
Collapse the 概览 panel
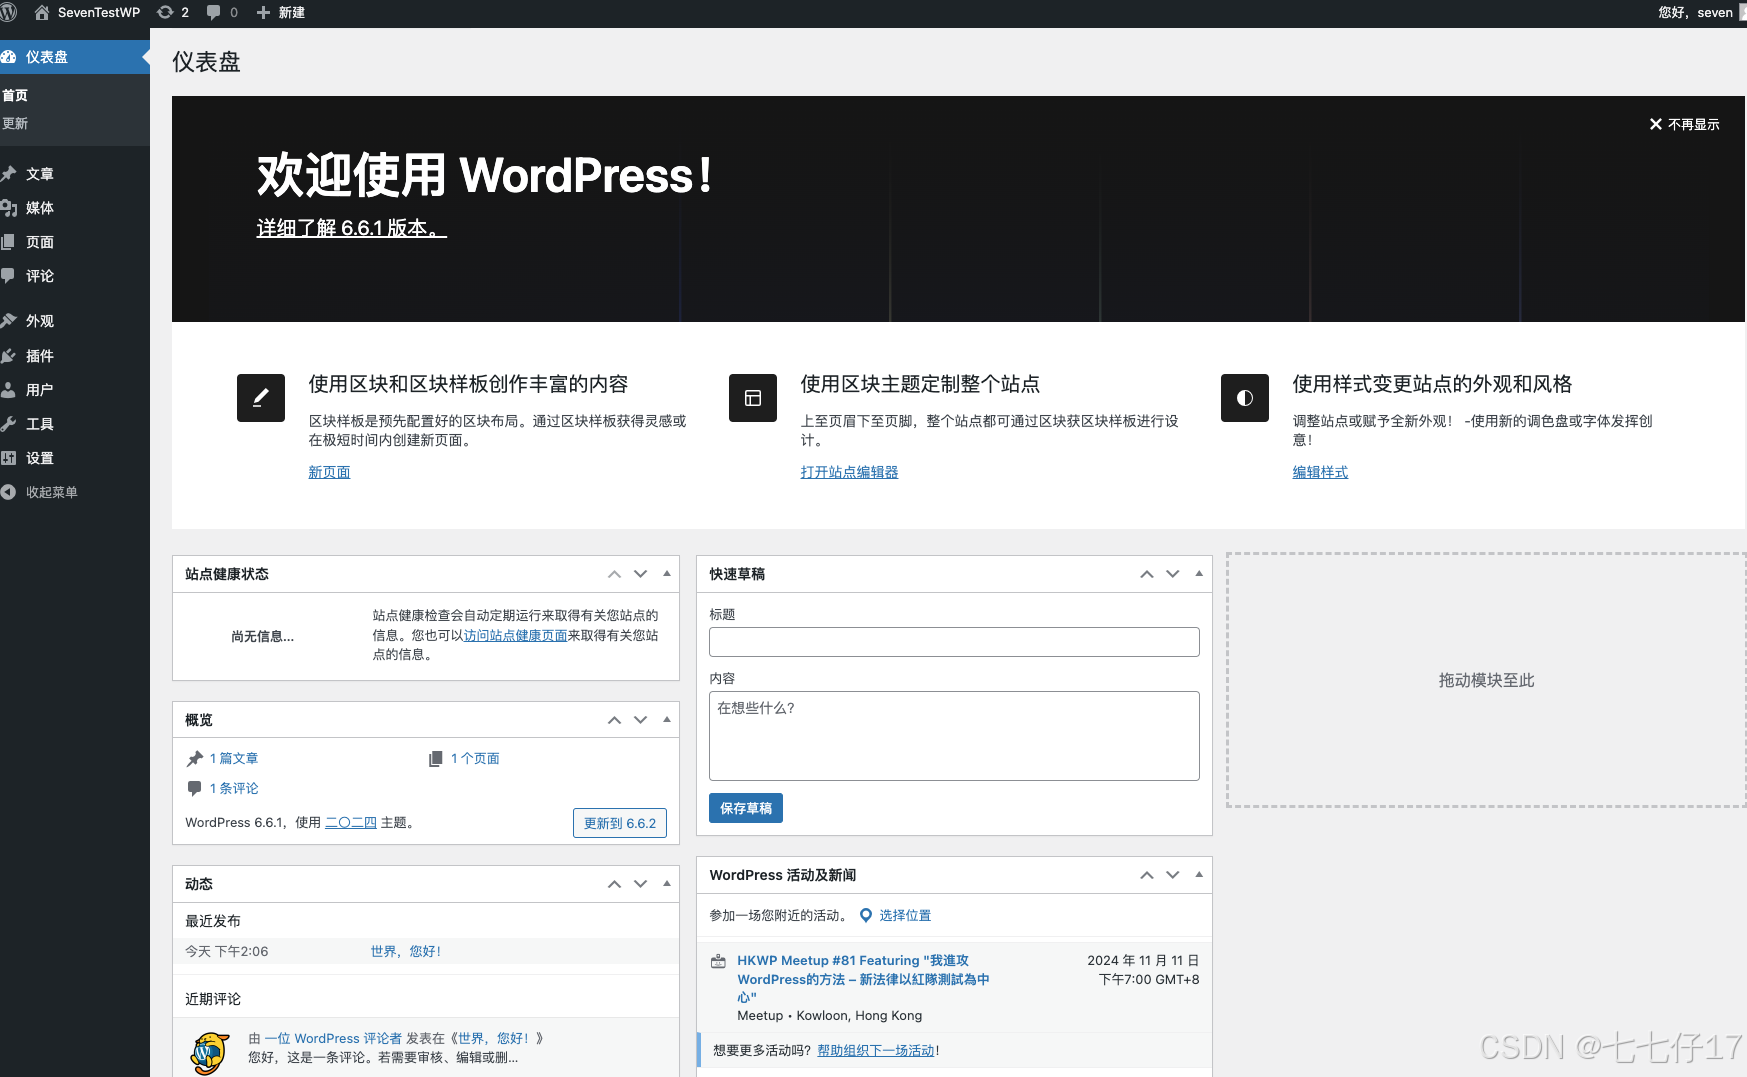(667, 720)
